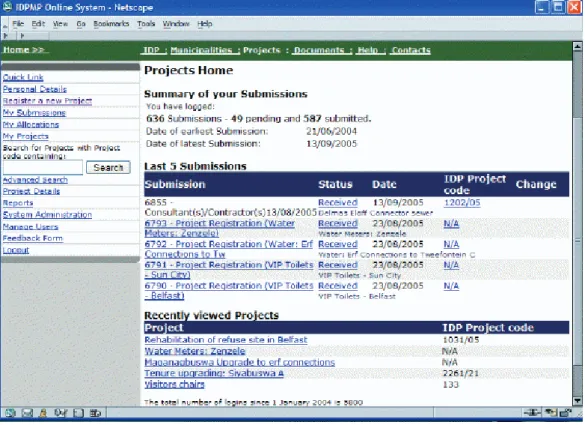
Task: Click Received status for submission 6791
Action: coord(338,265)
